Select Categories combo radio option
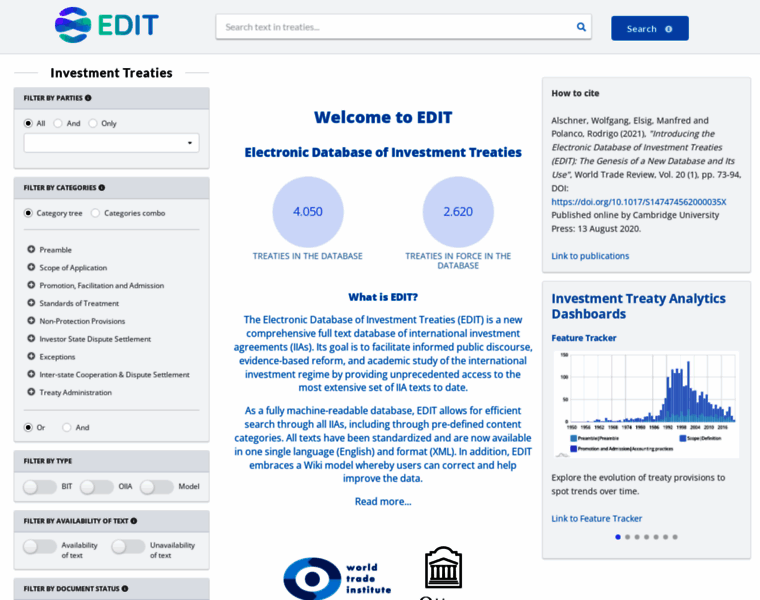This screenshot has width=760, height=600. [95, 213]
